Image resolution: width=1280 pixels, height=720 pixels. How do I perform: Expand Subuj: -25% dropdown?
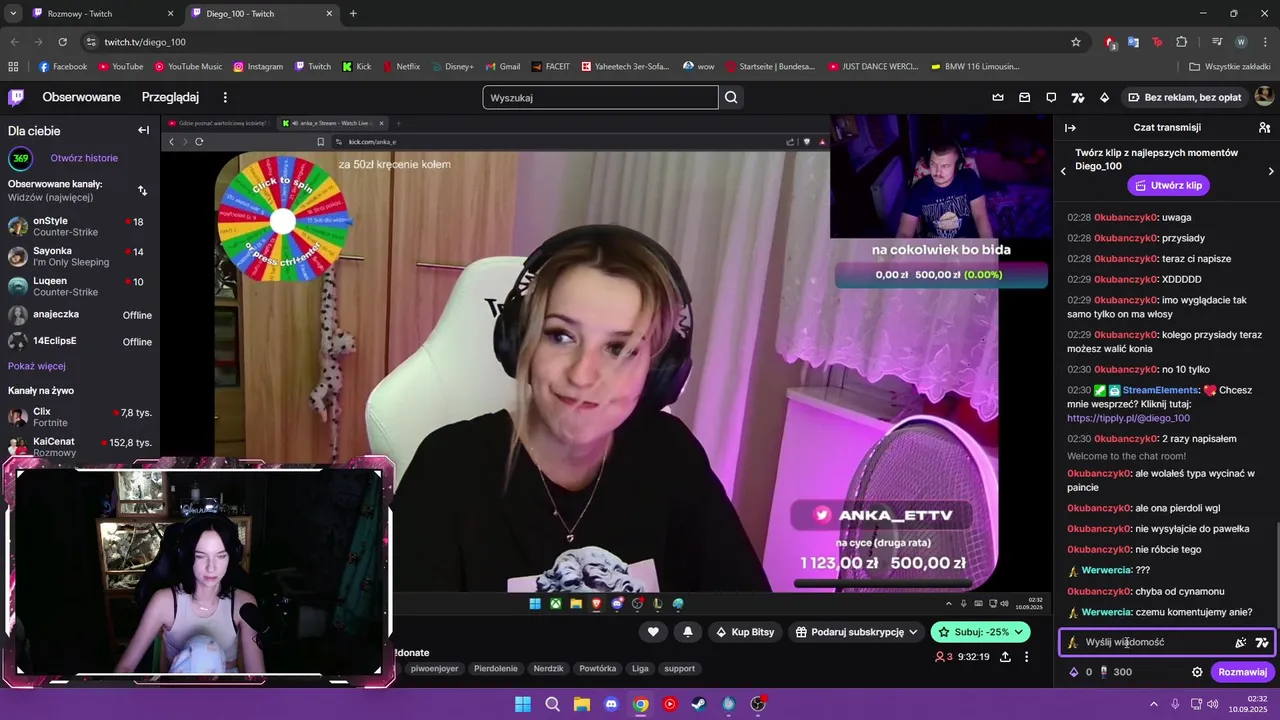tap(1019, 632)
